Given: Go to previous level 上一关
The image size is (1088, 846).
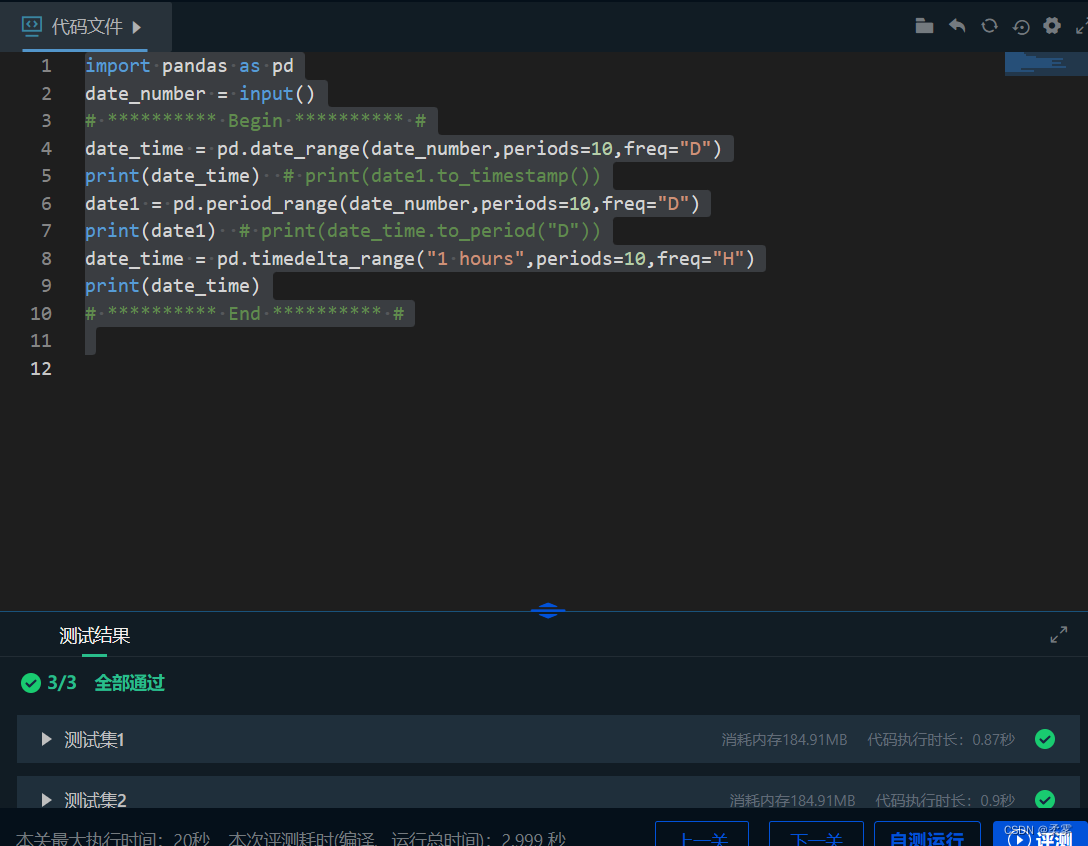Looking at the screenshot, I should pyautogui.click(x=702, y=834).
